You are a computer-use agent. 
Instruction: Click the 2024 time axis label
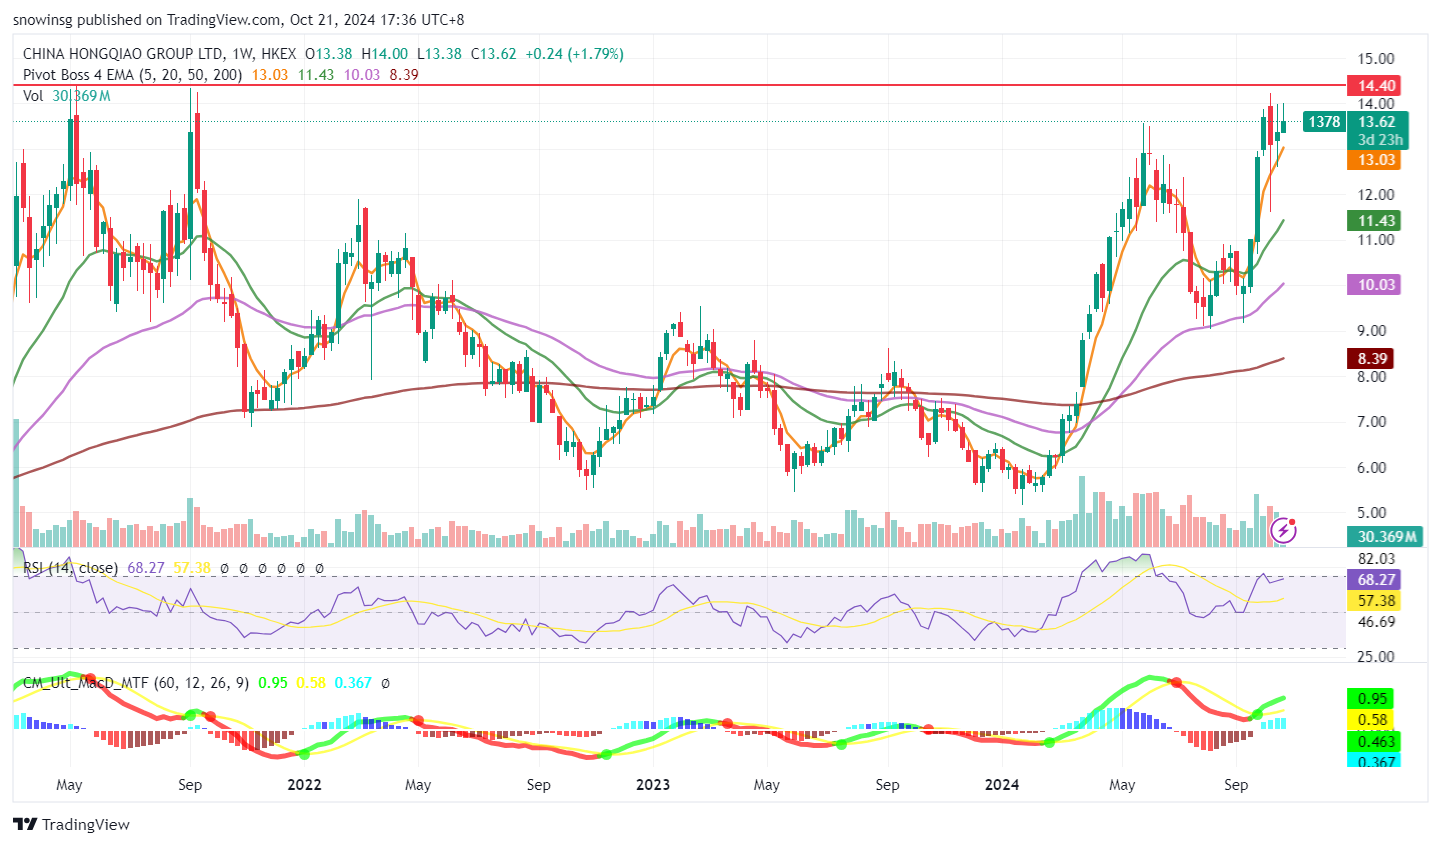pyautogui.click(x=1002, y=785)
